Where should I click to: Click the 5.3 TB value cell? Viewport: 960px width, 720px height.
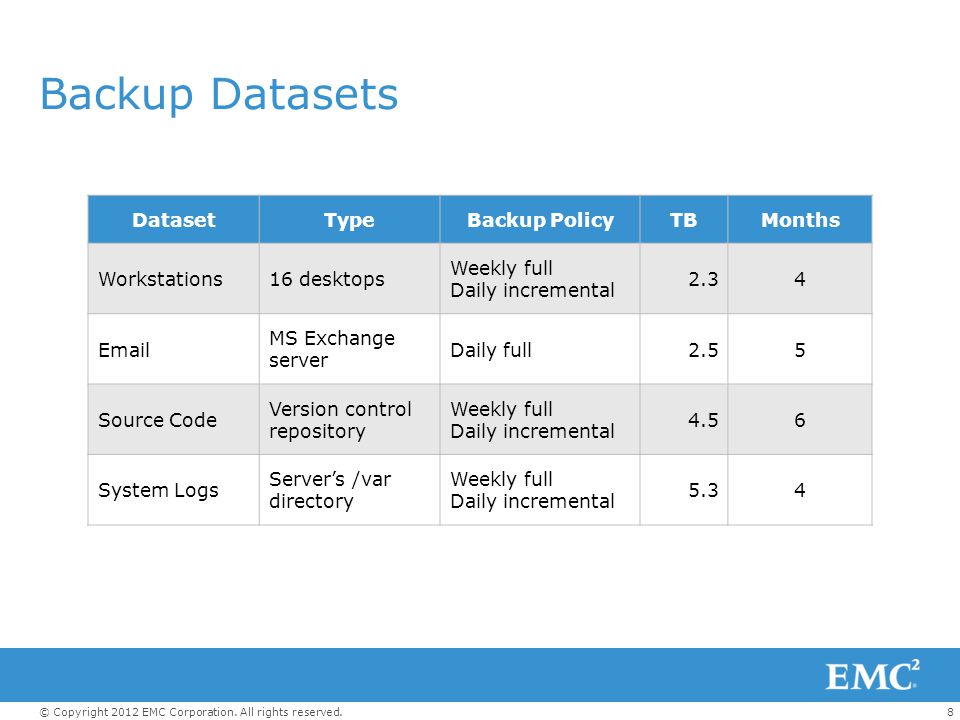tap(684, 490)
